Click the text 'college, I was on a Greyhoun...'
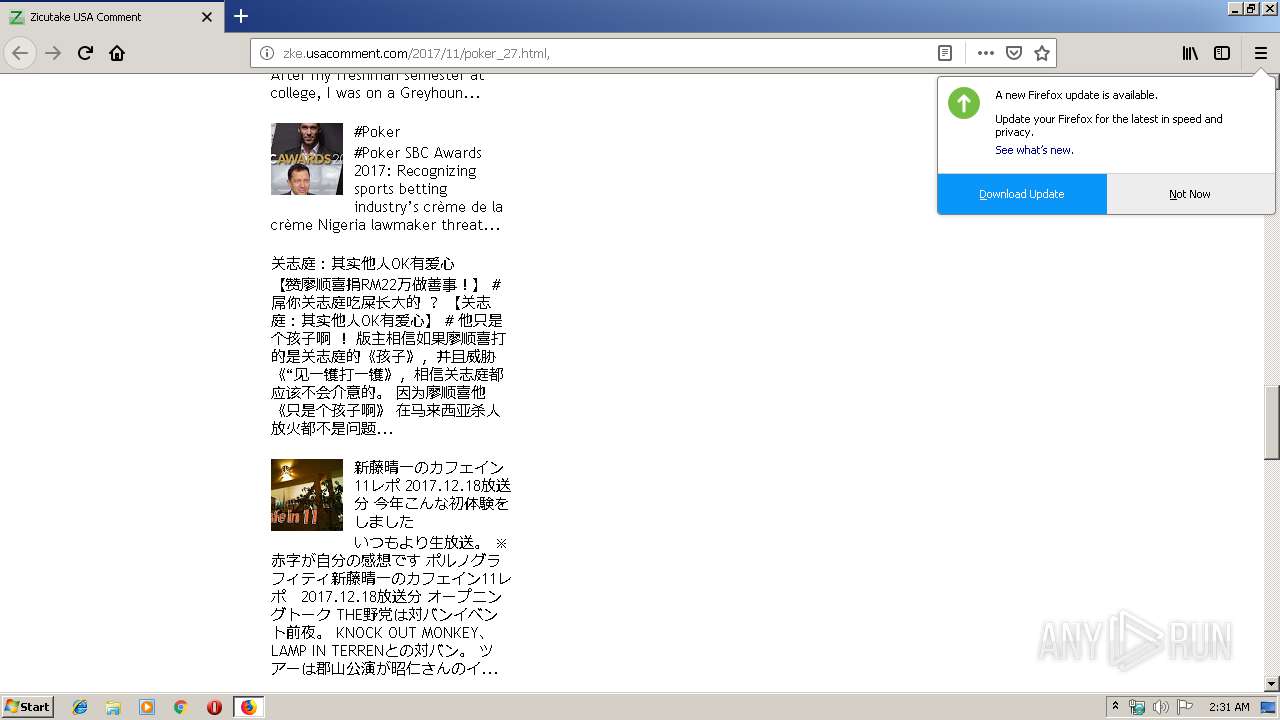1280x720 pixels. [375, 93]
